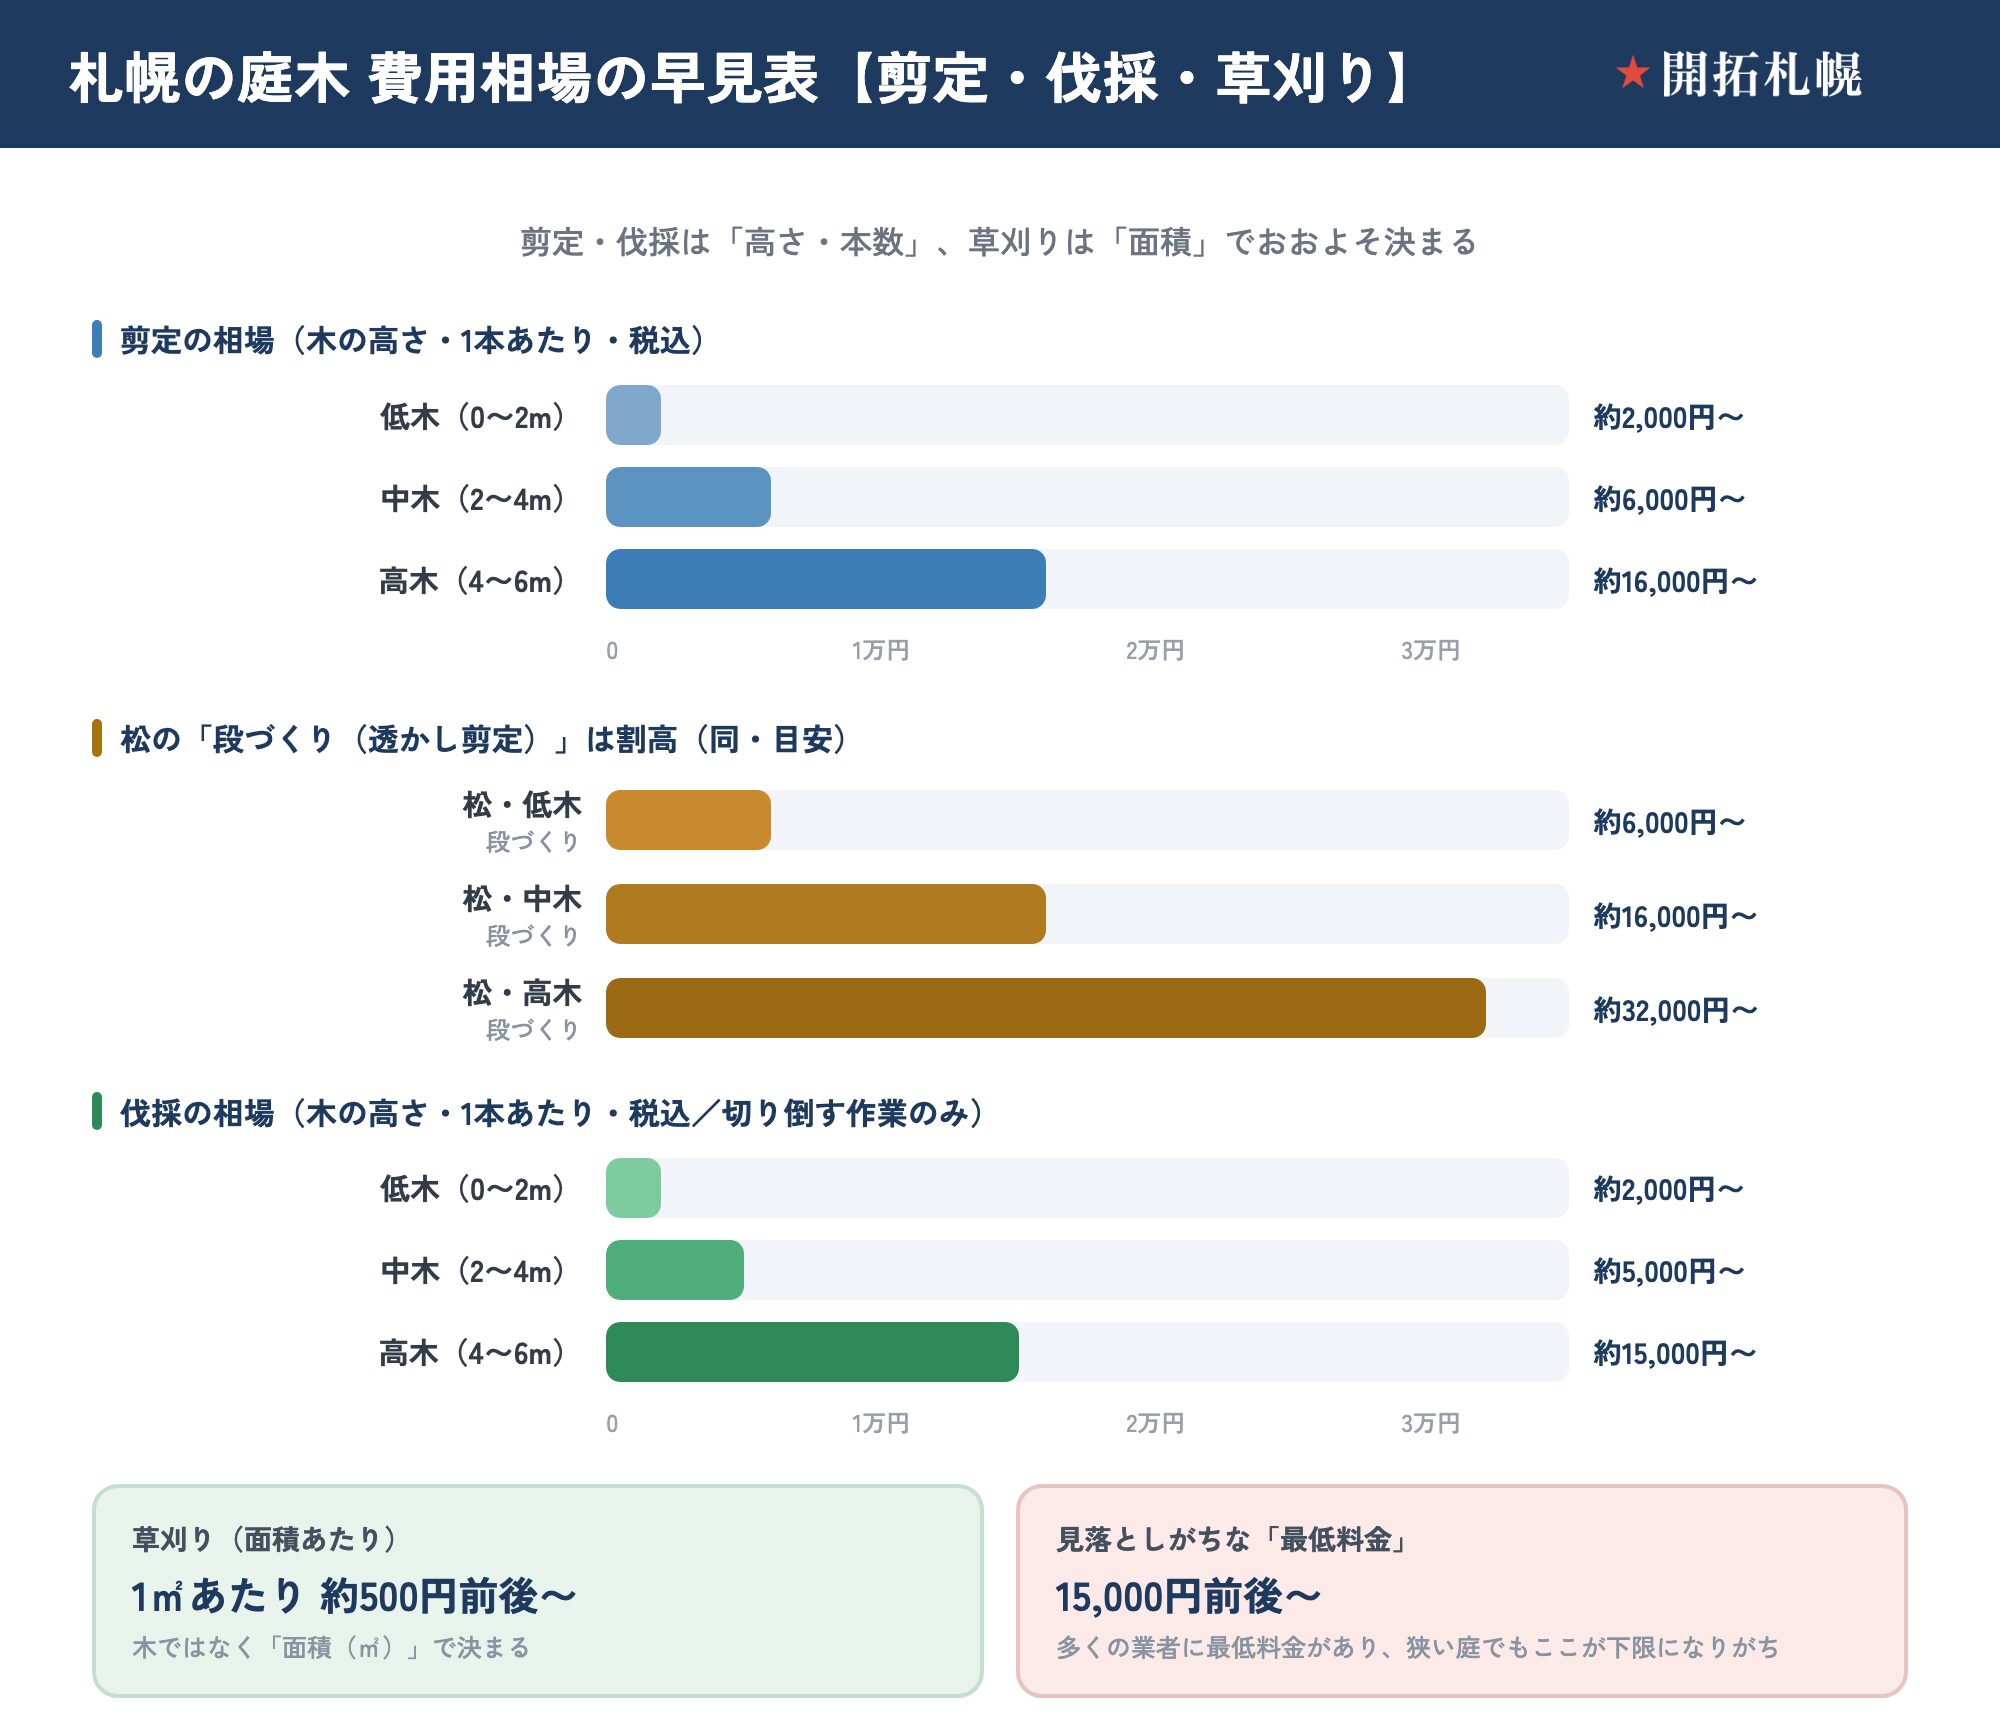The image size is (2000, 1720).
Task: Click the 開拓札幌 brand name
Action: pos(1761,75)
